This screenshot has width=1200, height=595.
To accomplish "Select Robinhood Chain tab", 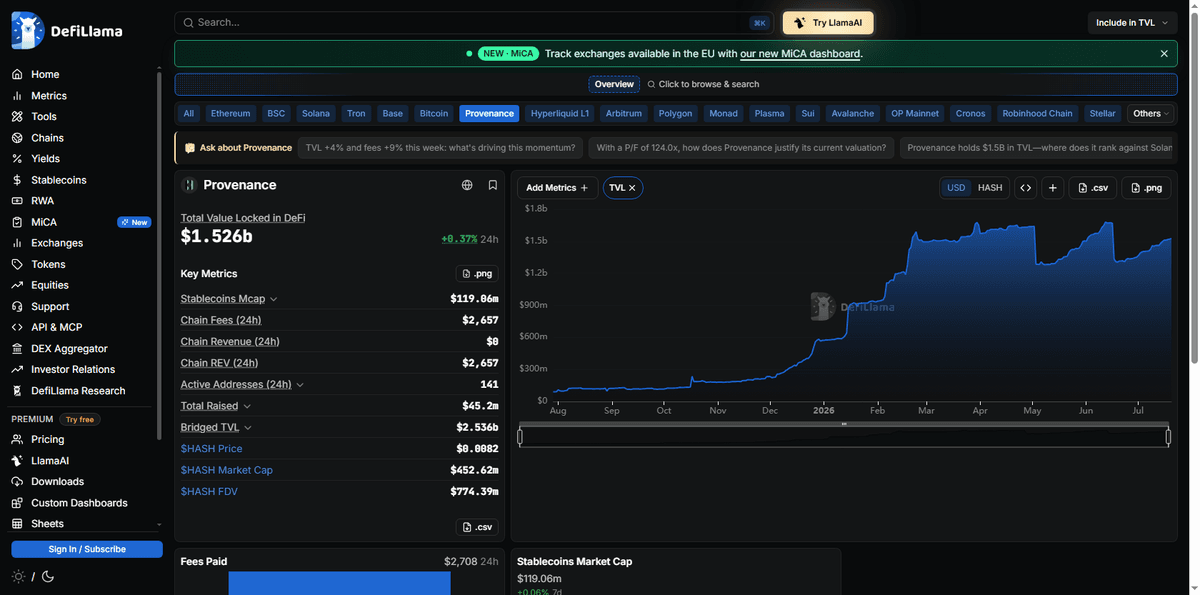I will pos(1038,113).
